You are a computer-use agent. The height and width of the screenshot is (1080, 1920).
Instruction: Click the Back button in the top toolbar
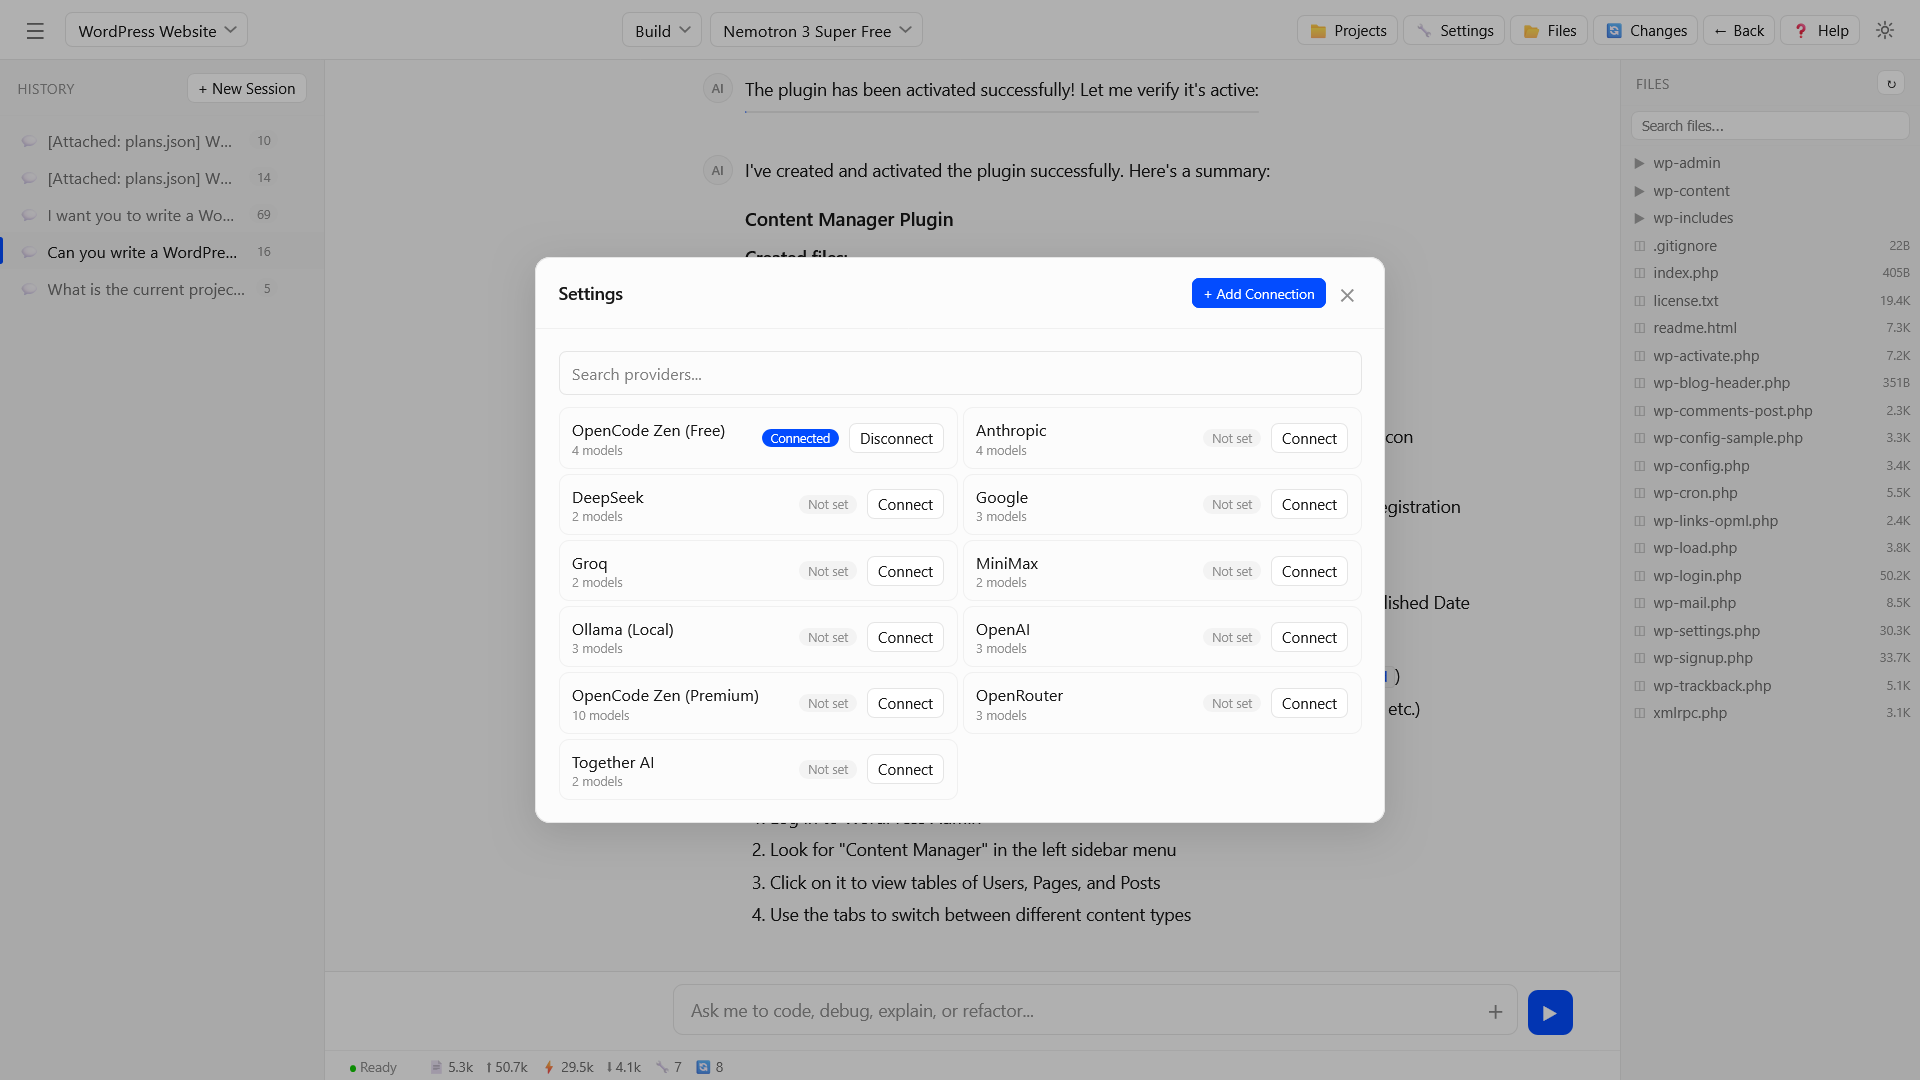tap(1739, 30)
